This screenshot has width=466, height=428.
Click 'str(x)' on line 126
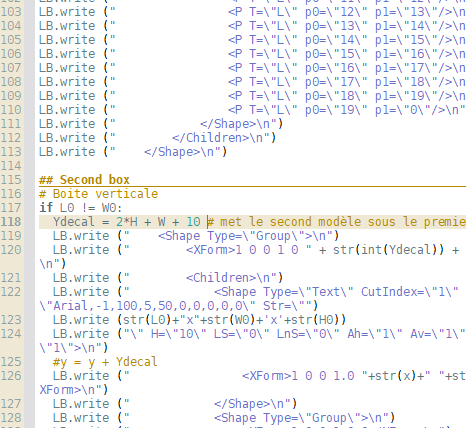396,376
